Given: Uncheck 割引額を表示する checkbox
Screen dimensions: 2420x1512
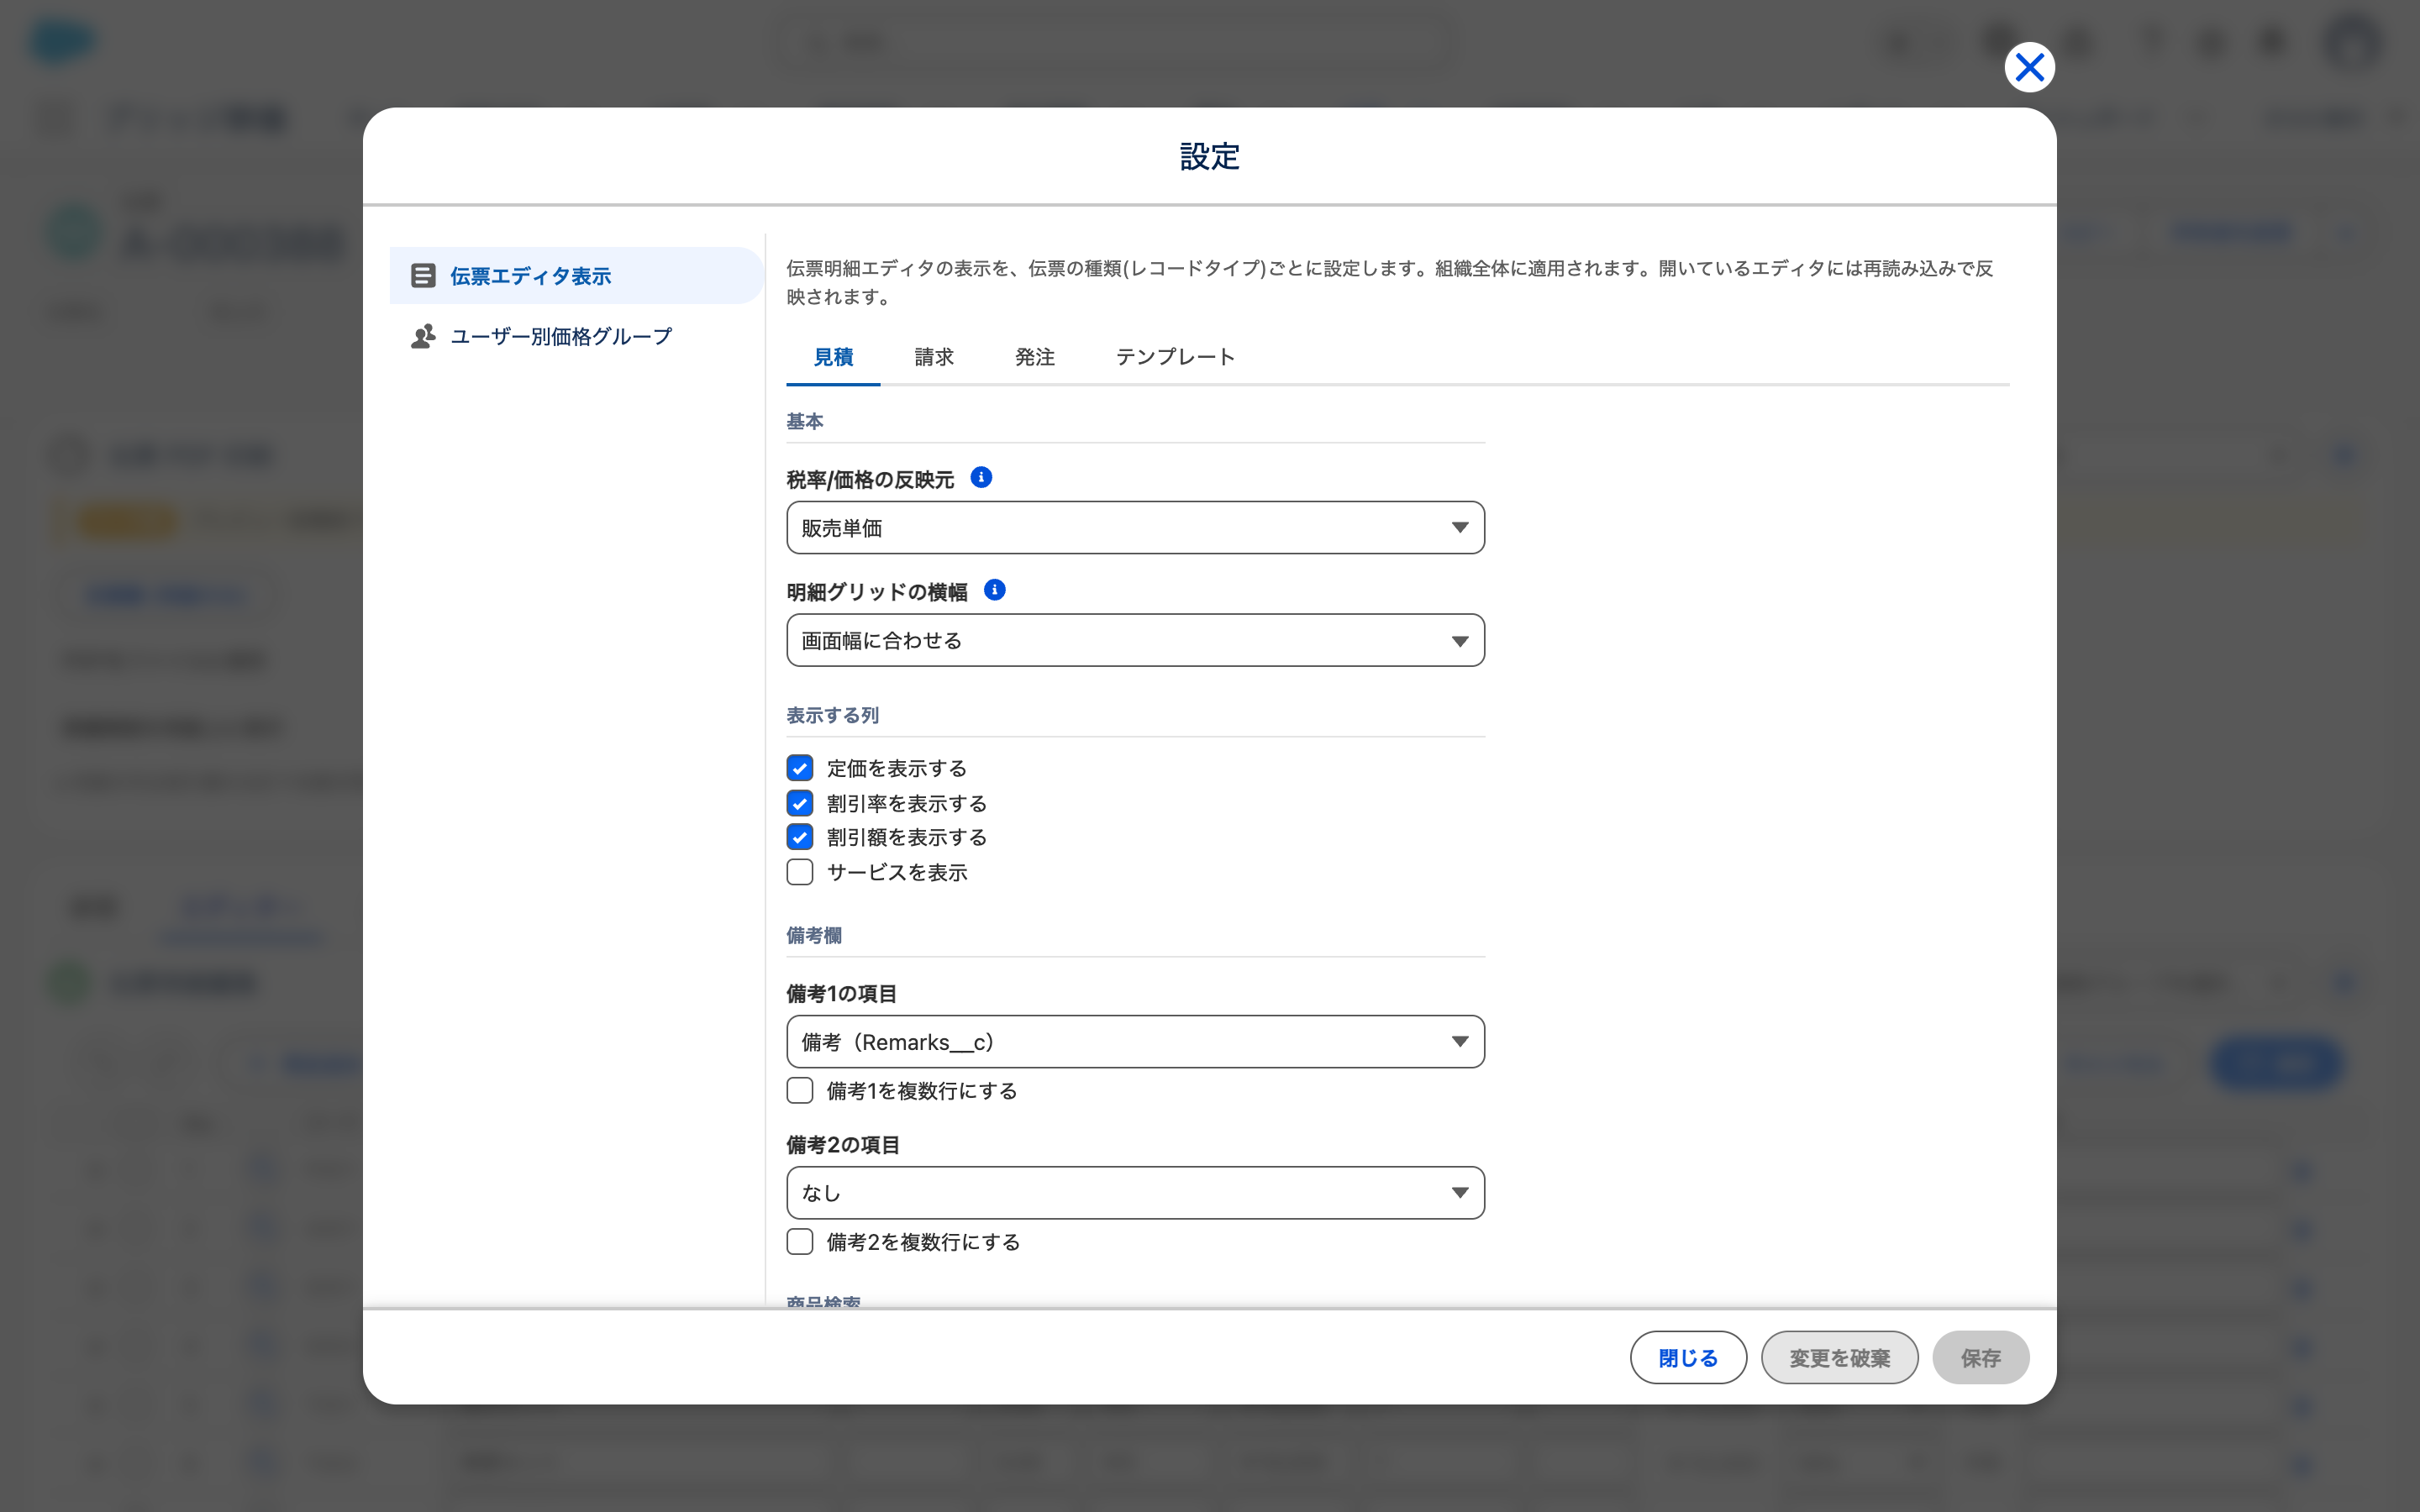Looking at the screenshot, I should tap(800, 837).
